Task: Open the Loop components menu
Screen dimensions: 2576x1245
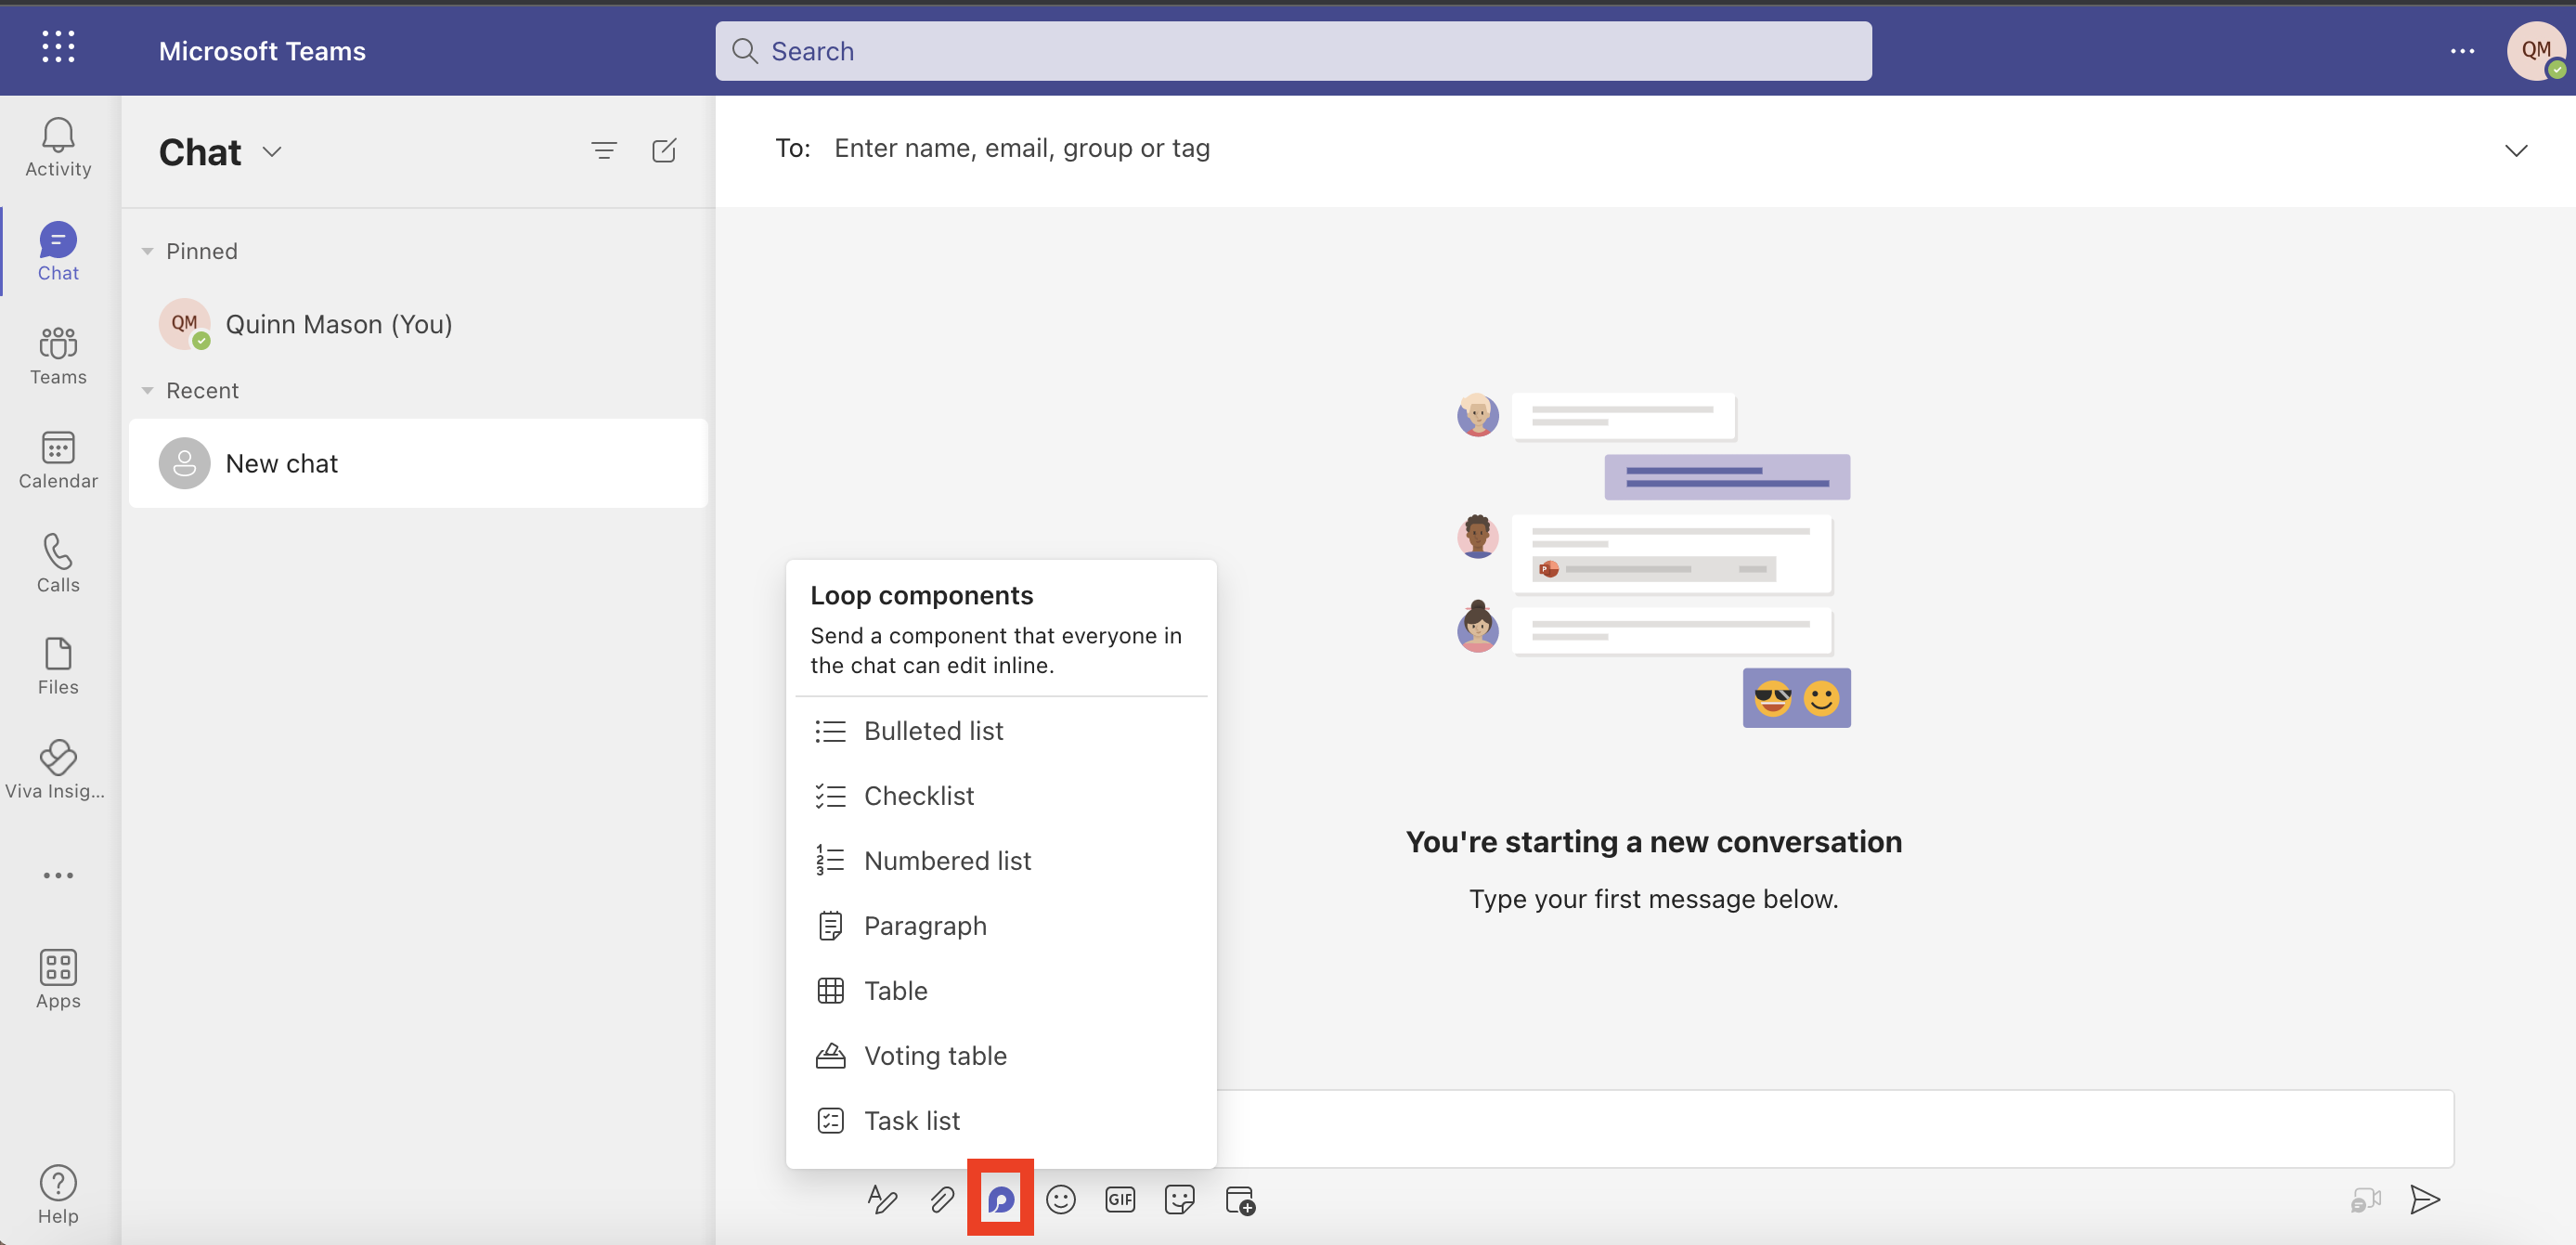Action: (x=1001, y=1198)
